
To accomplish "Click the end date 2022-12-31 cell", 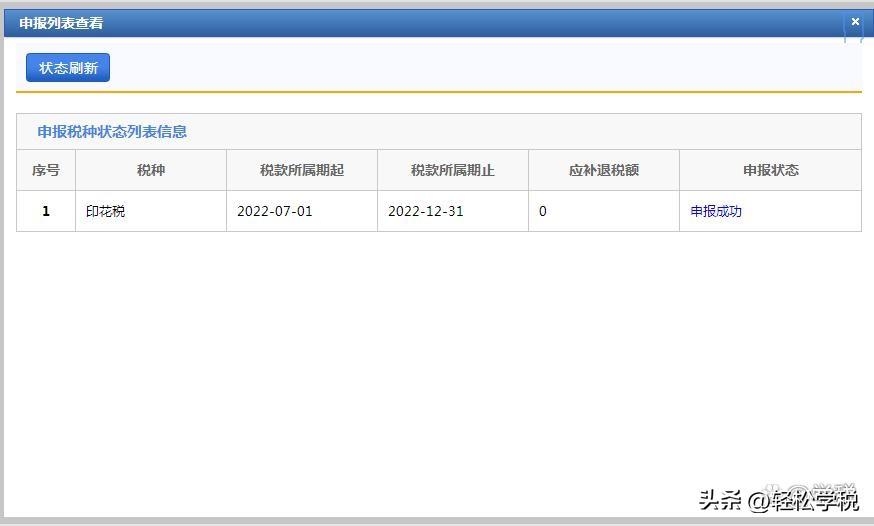I will [x=426, y=211].
